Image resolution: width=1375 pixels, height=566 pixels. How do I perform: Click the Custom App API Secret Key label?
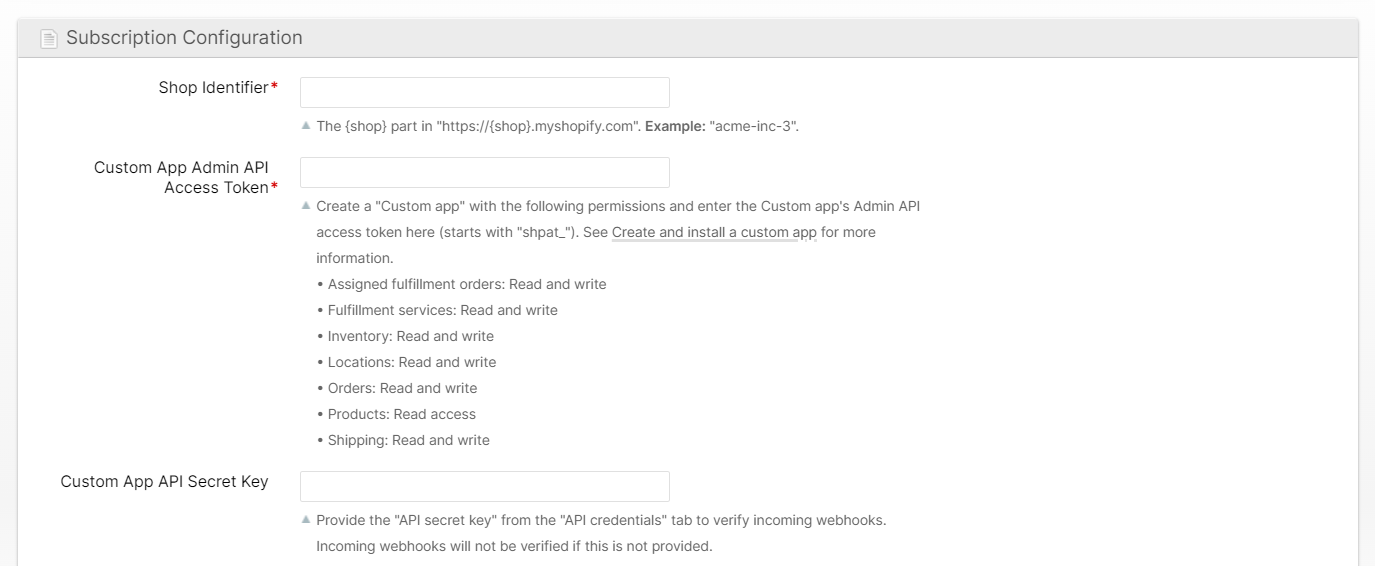(164, 482)
